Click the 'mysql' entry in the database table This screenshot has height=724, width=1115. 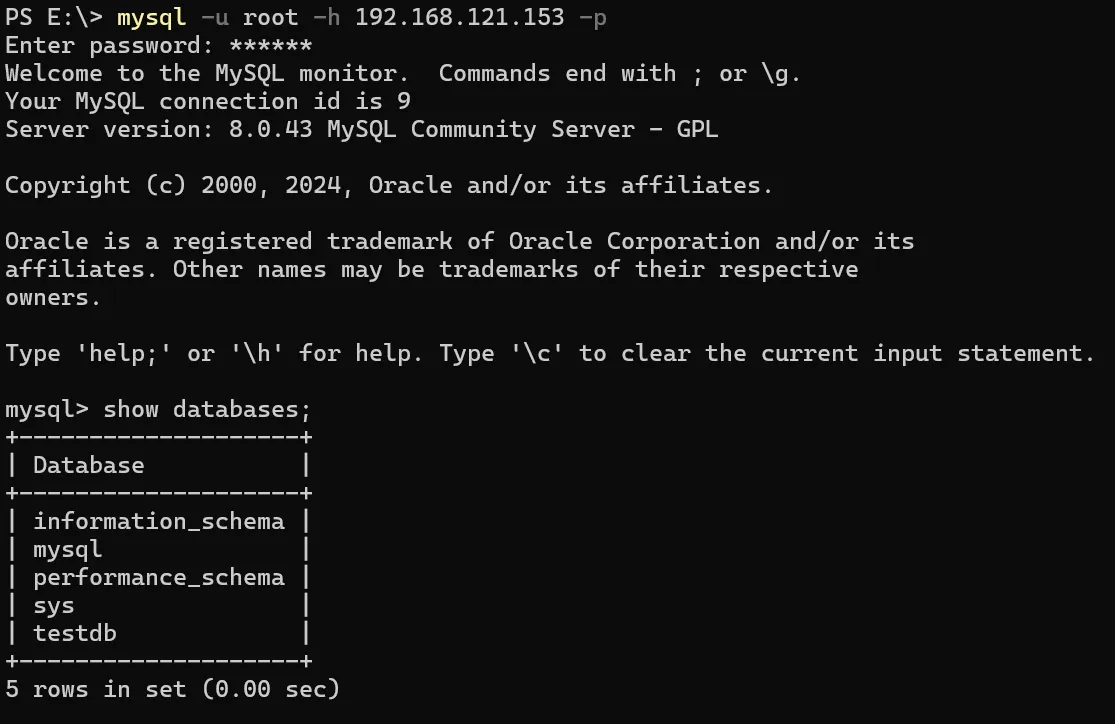coord(68,550)
